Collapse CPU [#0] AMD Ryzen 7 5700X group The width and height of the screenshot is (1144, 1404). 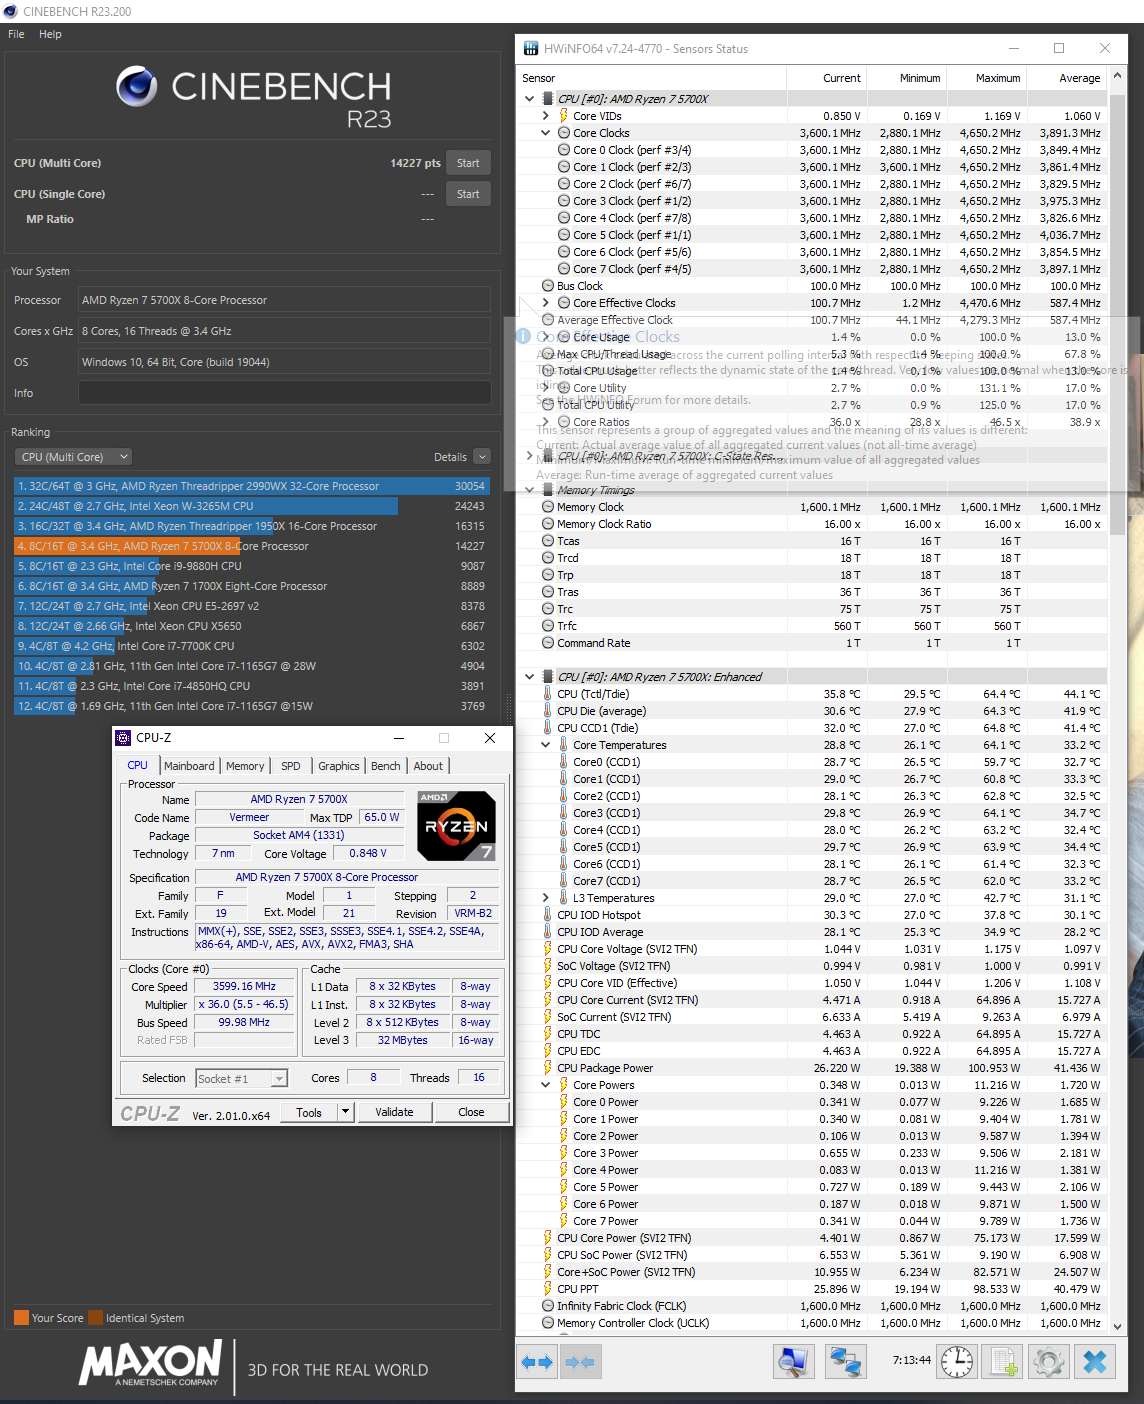coord(530,99)
